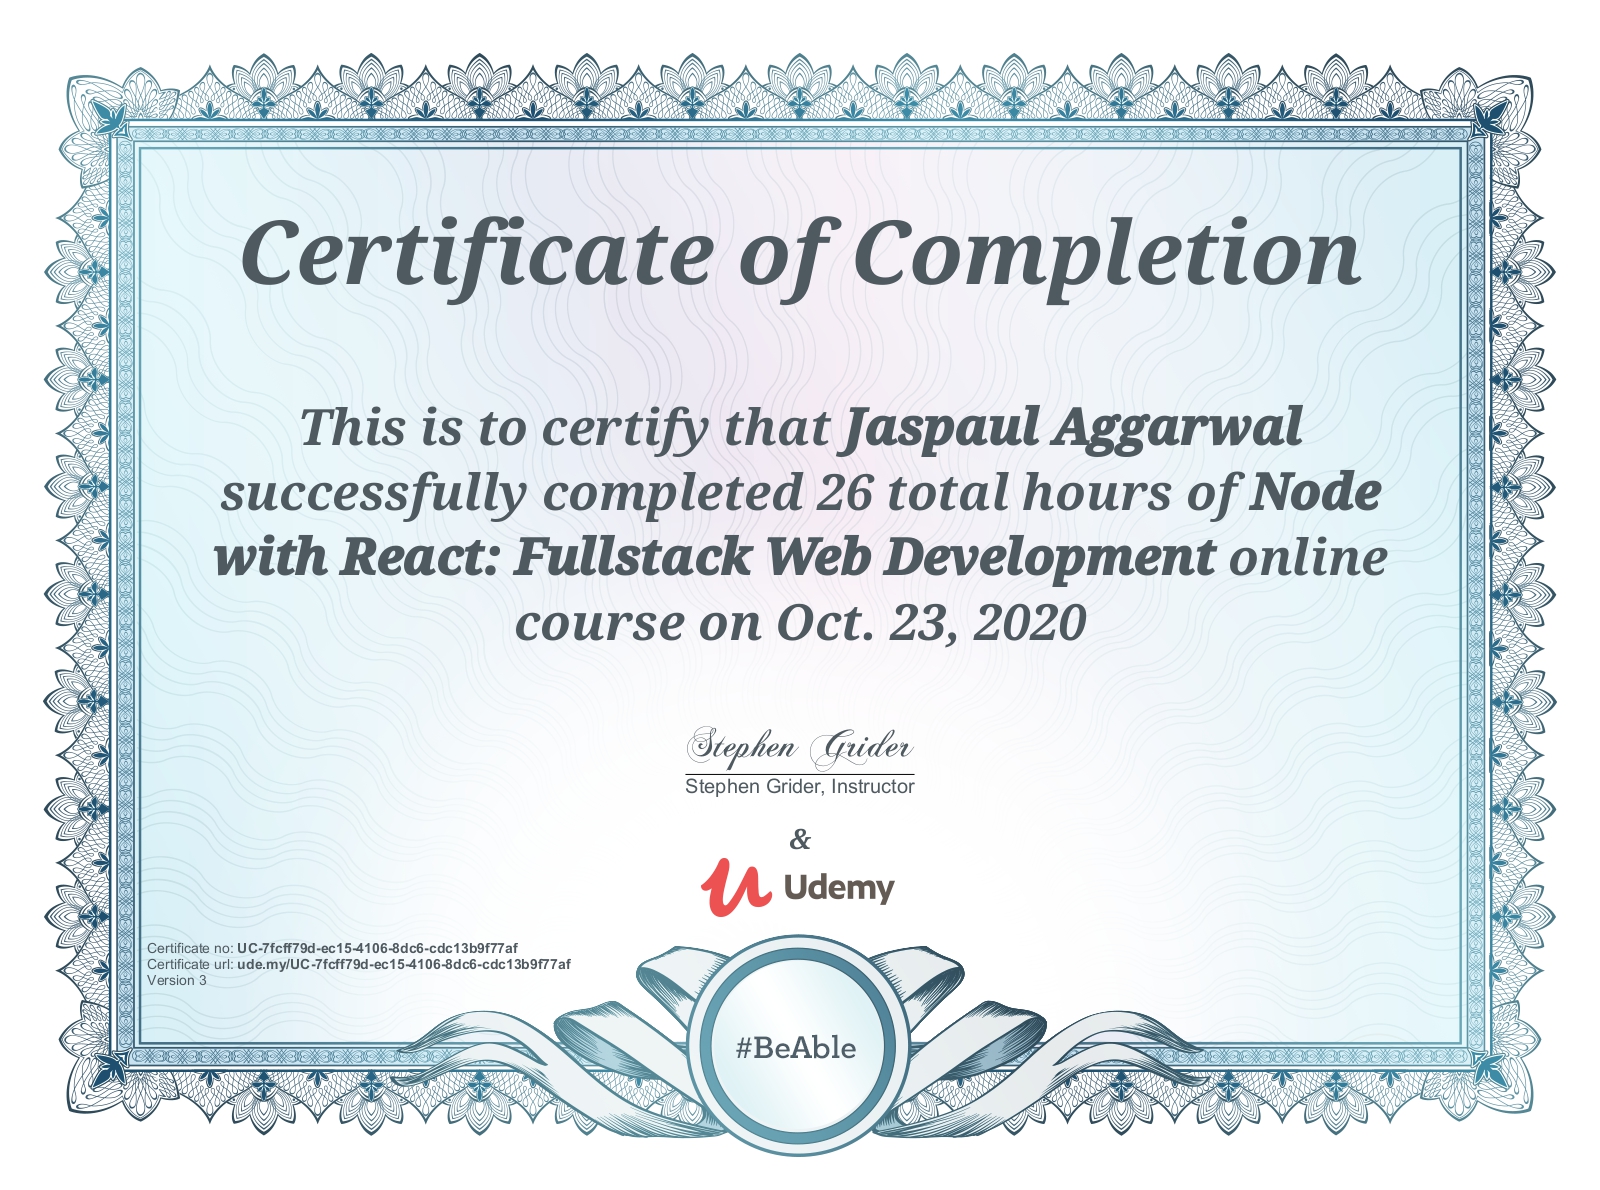
Task: Click 'This is to certify that'
Action: coord(565,428)
